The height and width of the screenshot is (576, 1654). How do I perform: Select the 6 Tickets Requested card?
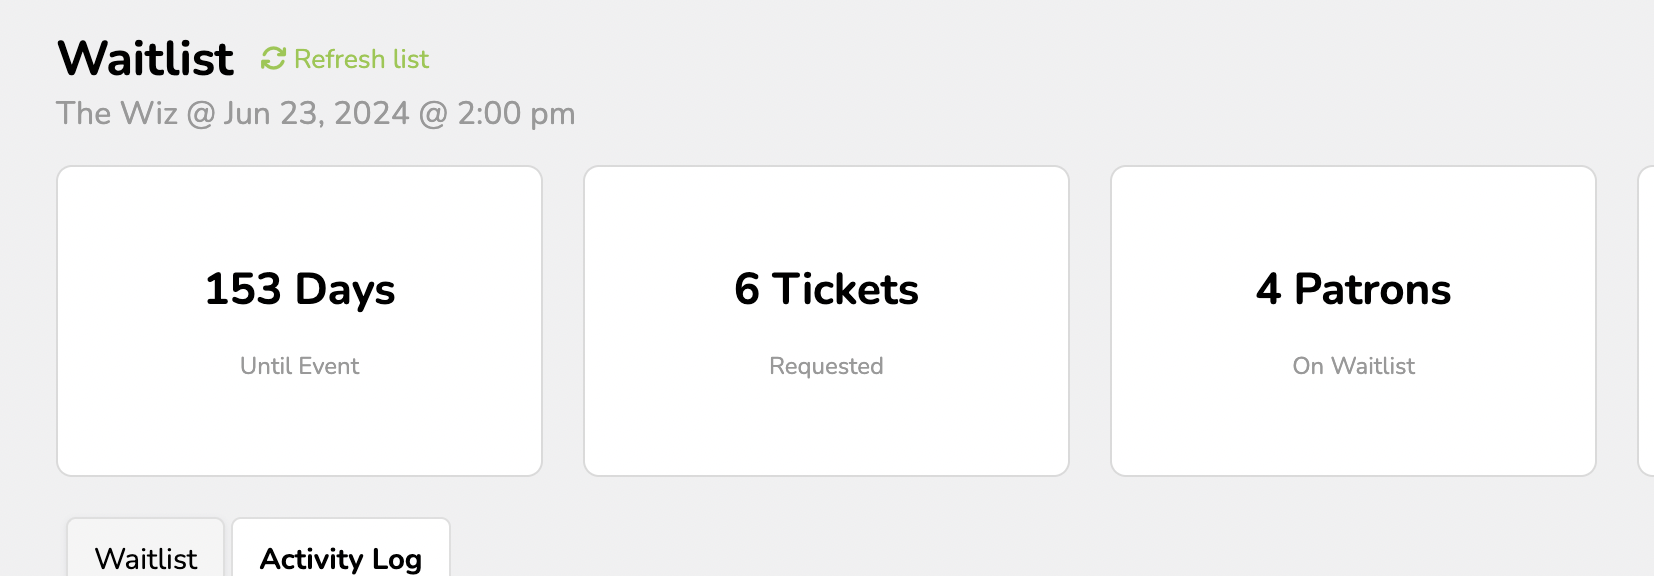coord(826,320)
